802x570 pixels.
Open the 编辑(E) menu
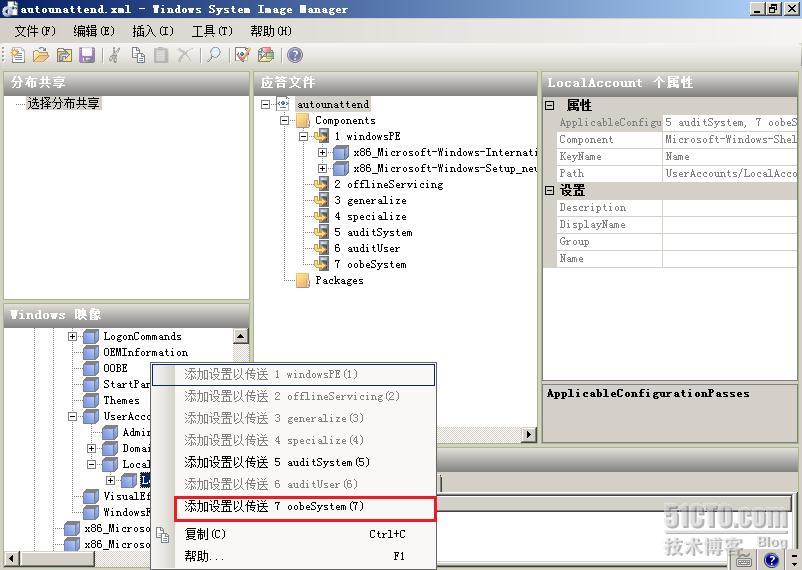coord(94,31)
